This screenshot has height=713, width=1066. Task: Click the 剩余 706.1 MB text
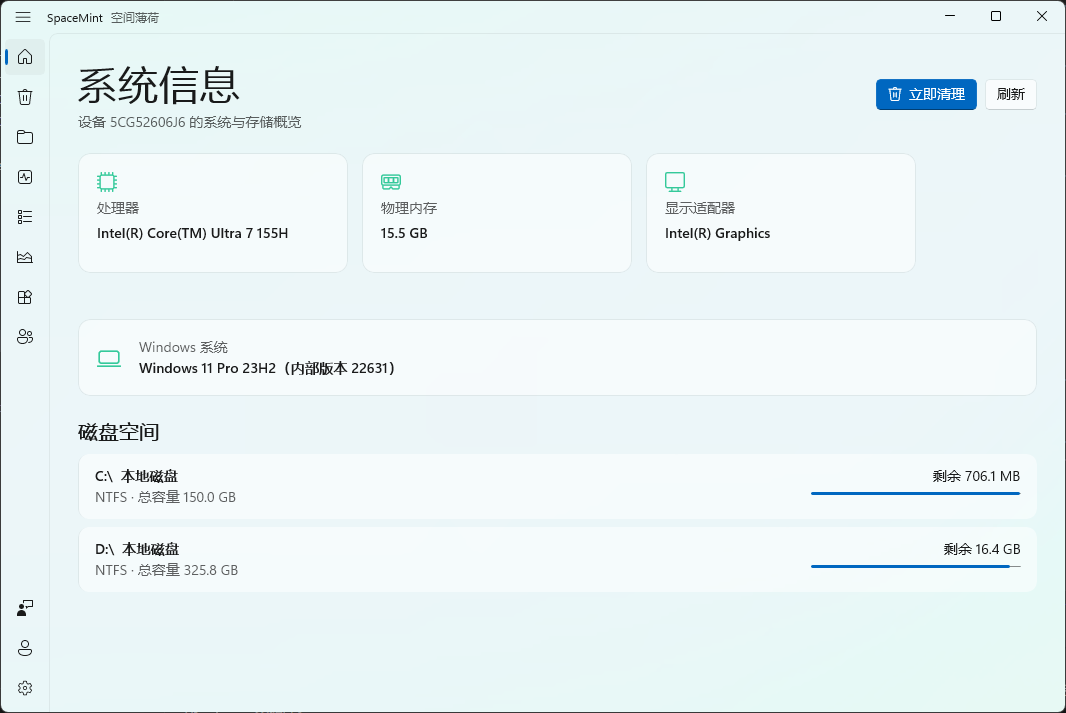point(976,476)
